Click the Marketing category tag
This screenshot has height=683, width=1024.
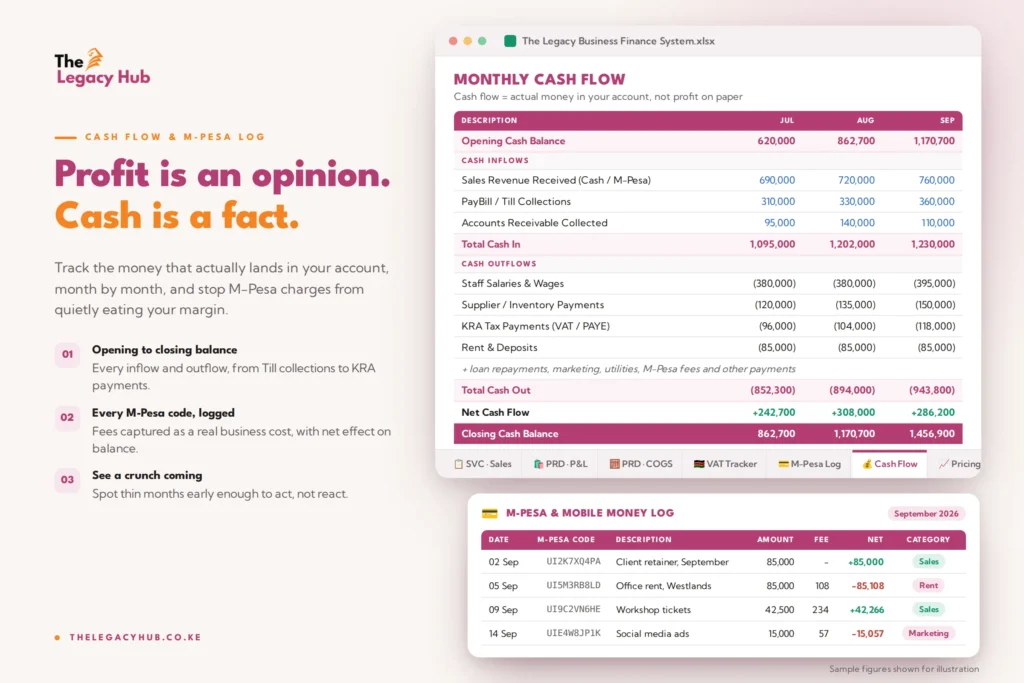(x=928, y=633)
